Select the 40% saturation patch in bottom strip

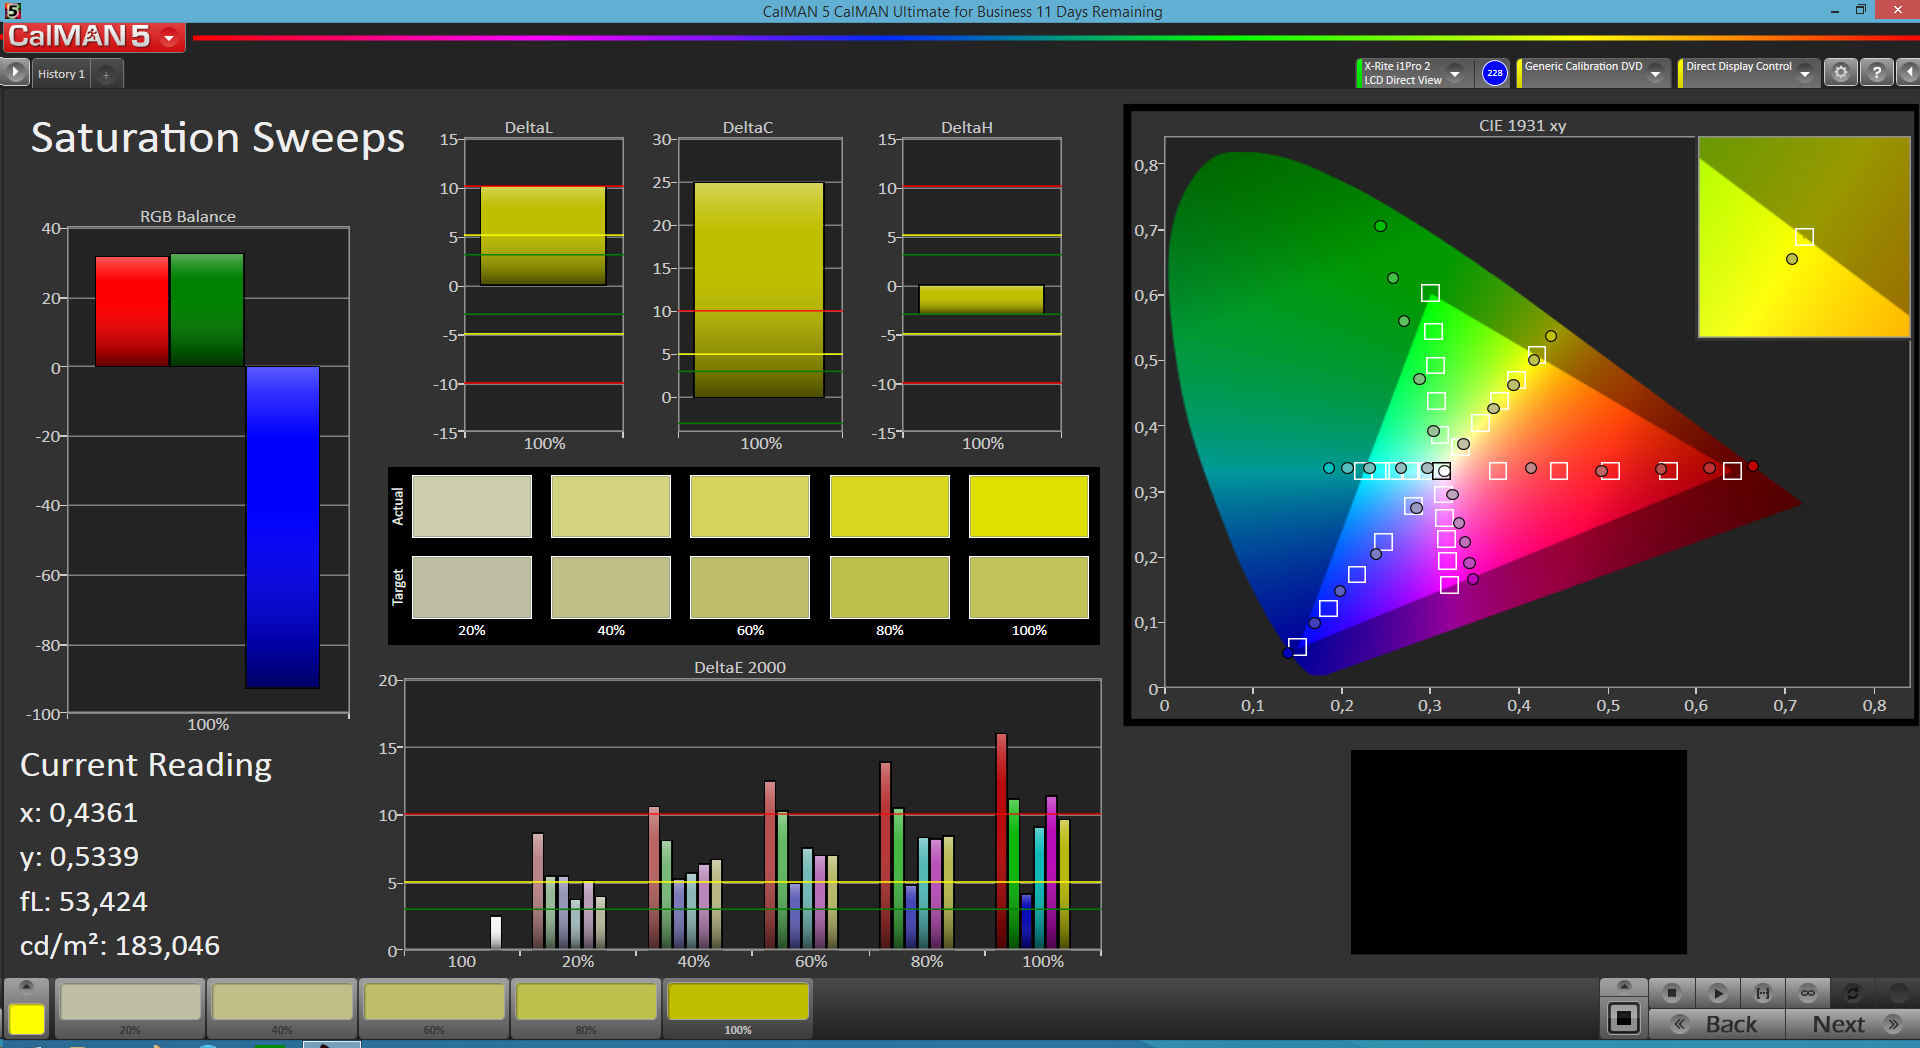pos(282,1008)
